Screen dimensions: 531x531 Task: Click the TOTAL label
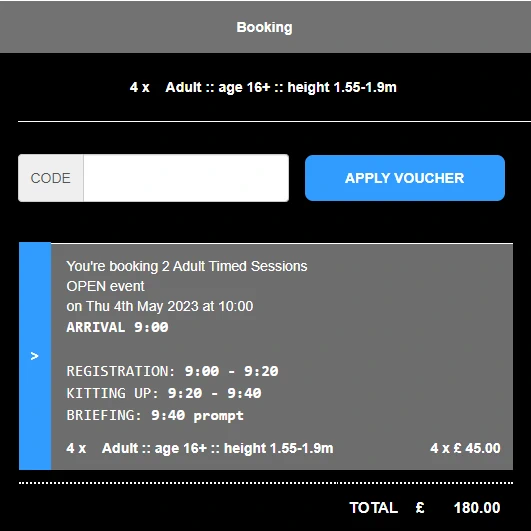(x=374, y=508)
